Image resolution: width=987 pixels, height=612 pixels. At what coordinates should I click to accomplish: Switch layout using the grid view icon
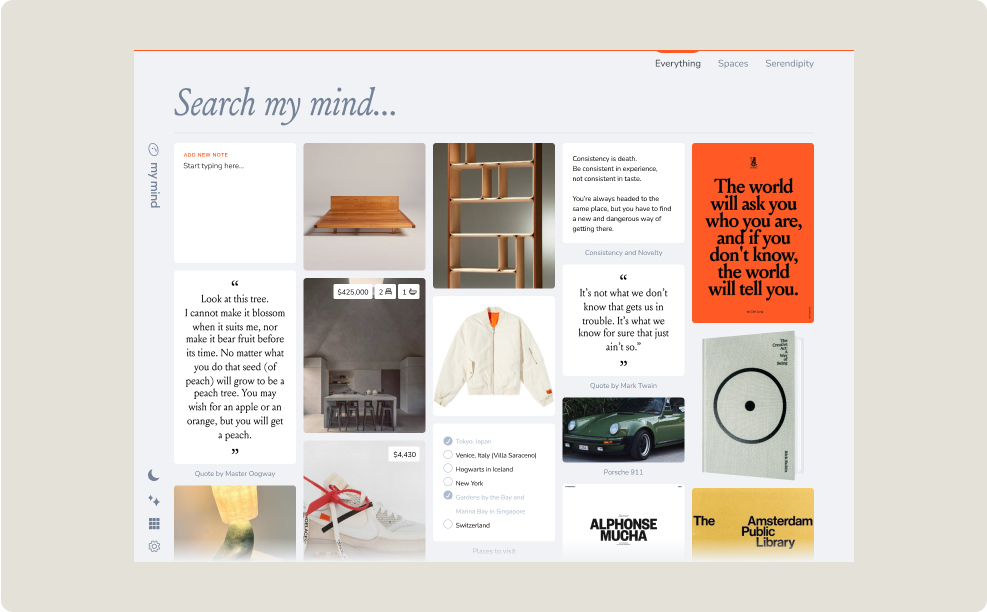154,523
